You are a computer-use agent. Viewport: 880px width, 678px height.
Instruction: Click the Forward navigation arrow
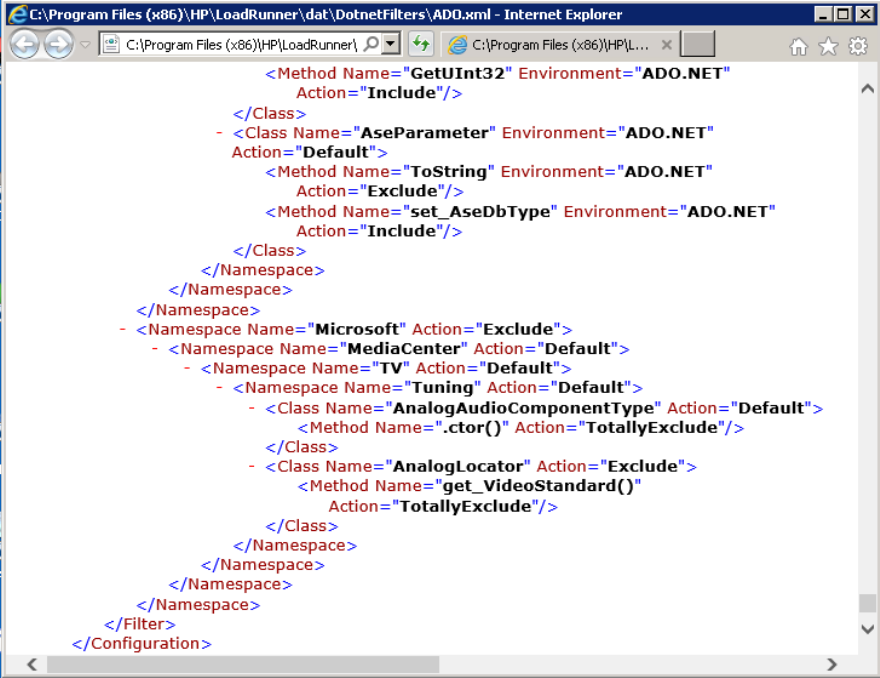coord(58,44)
